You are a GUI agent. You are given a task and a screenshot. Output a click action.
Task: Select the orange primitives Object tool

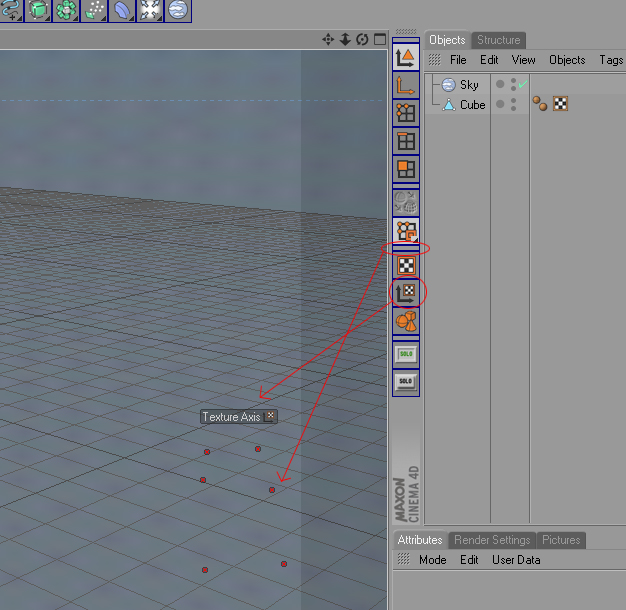click(406, 321)
